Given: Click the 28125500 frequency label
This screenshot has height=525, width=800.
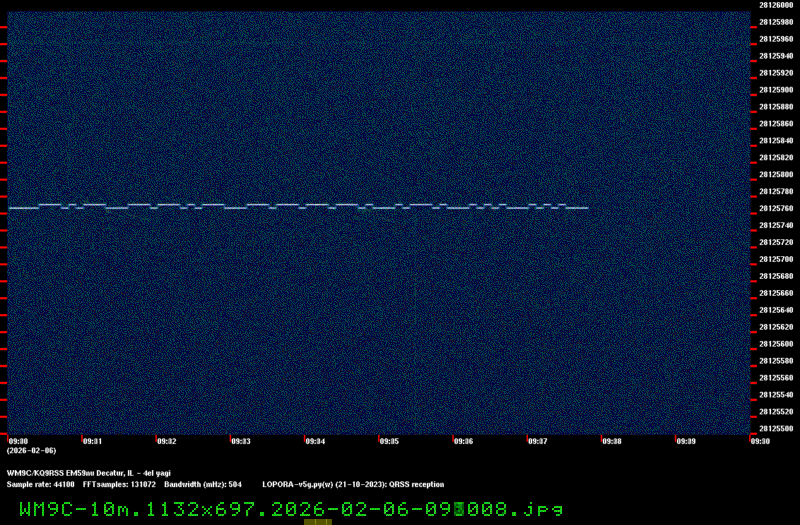Looking at the screenshot, I should [776, 428].
